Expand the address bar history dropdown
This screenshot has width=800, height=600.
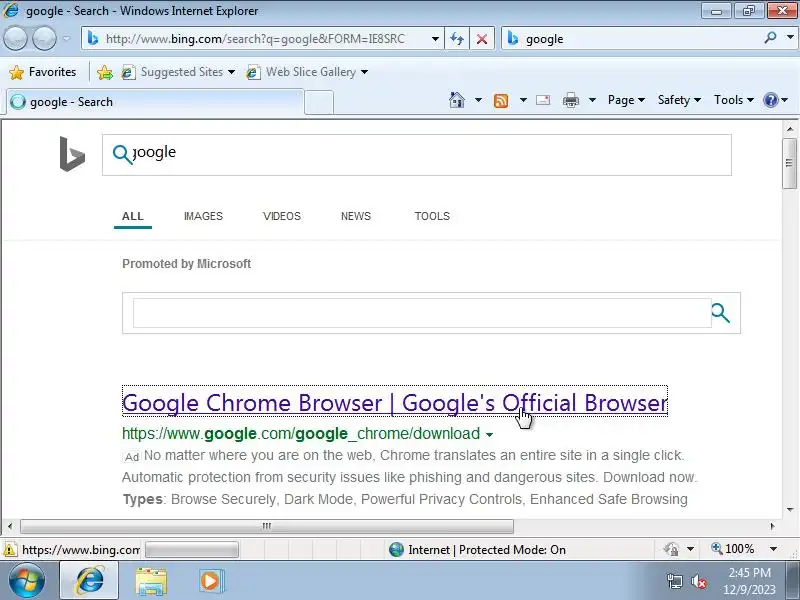pos(435,39)
